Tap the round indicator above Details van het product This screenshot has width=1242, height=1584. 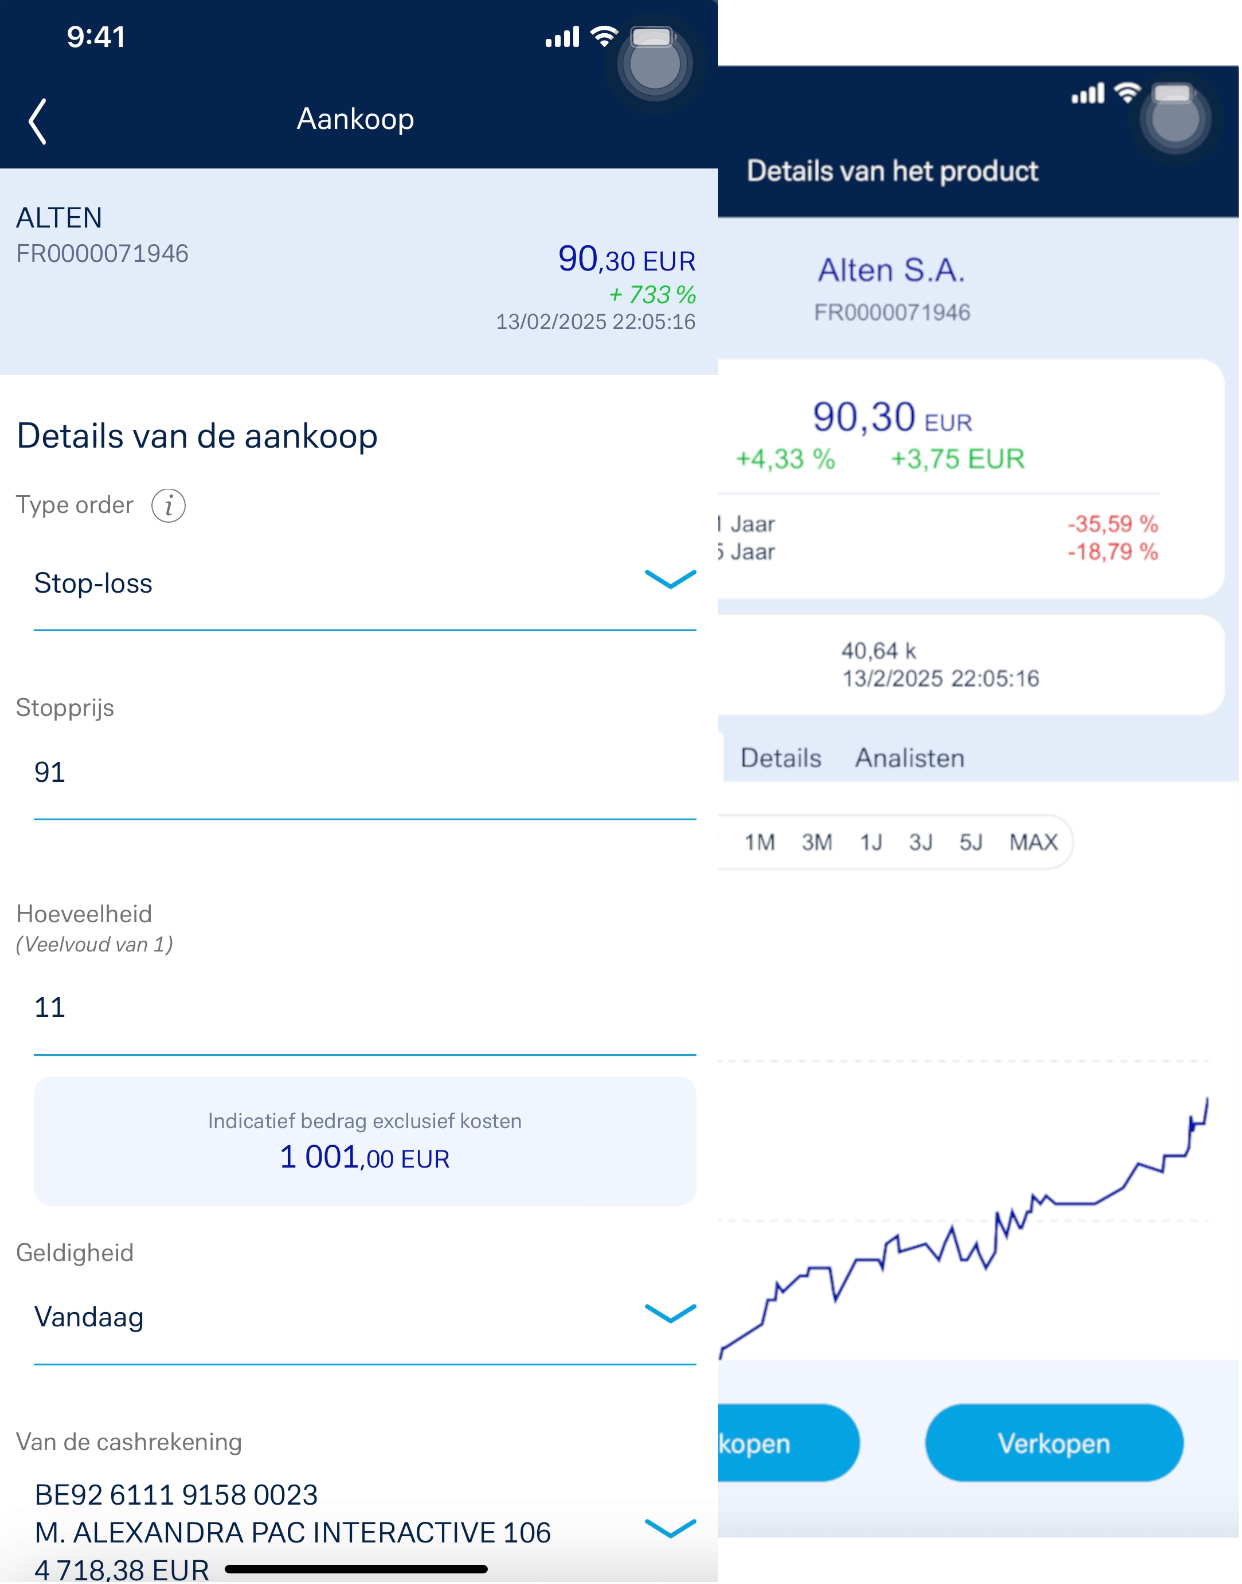[1175, 120]
